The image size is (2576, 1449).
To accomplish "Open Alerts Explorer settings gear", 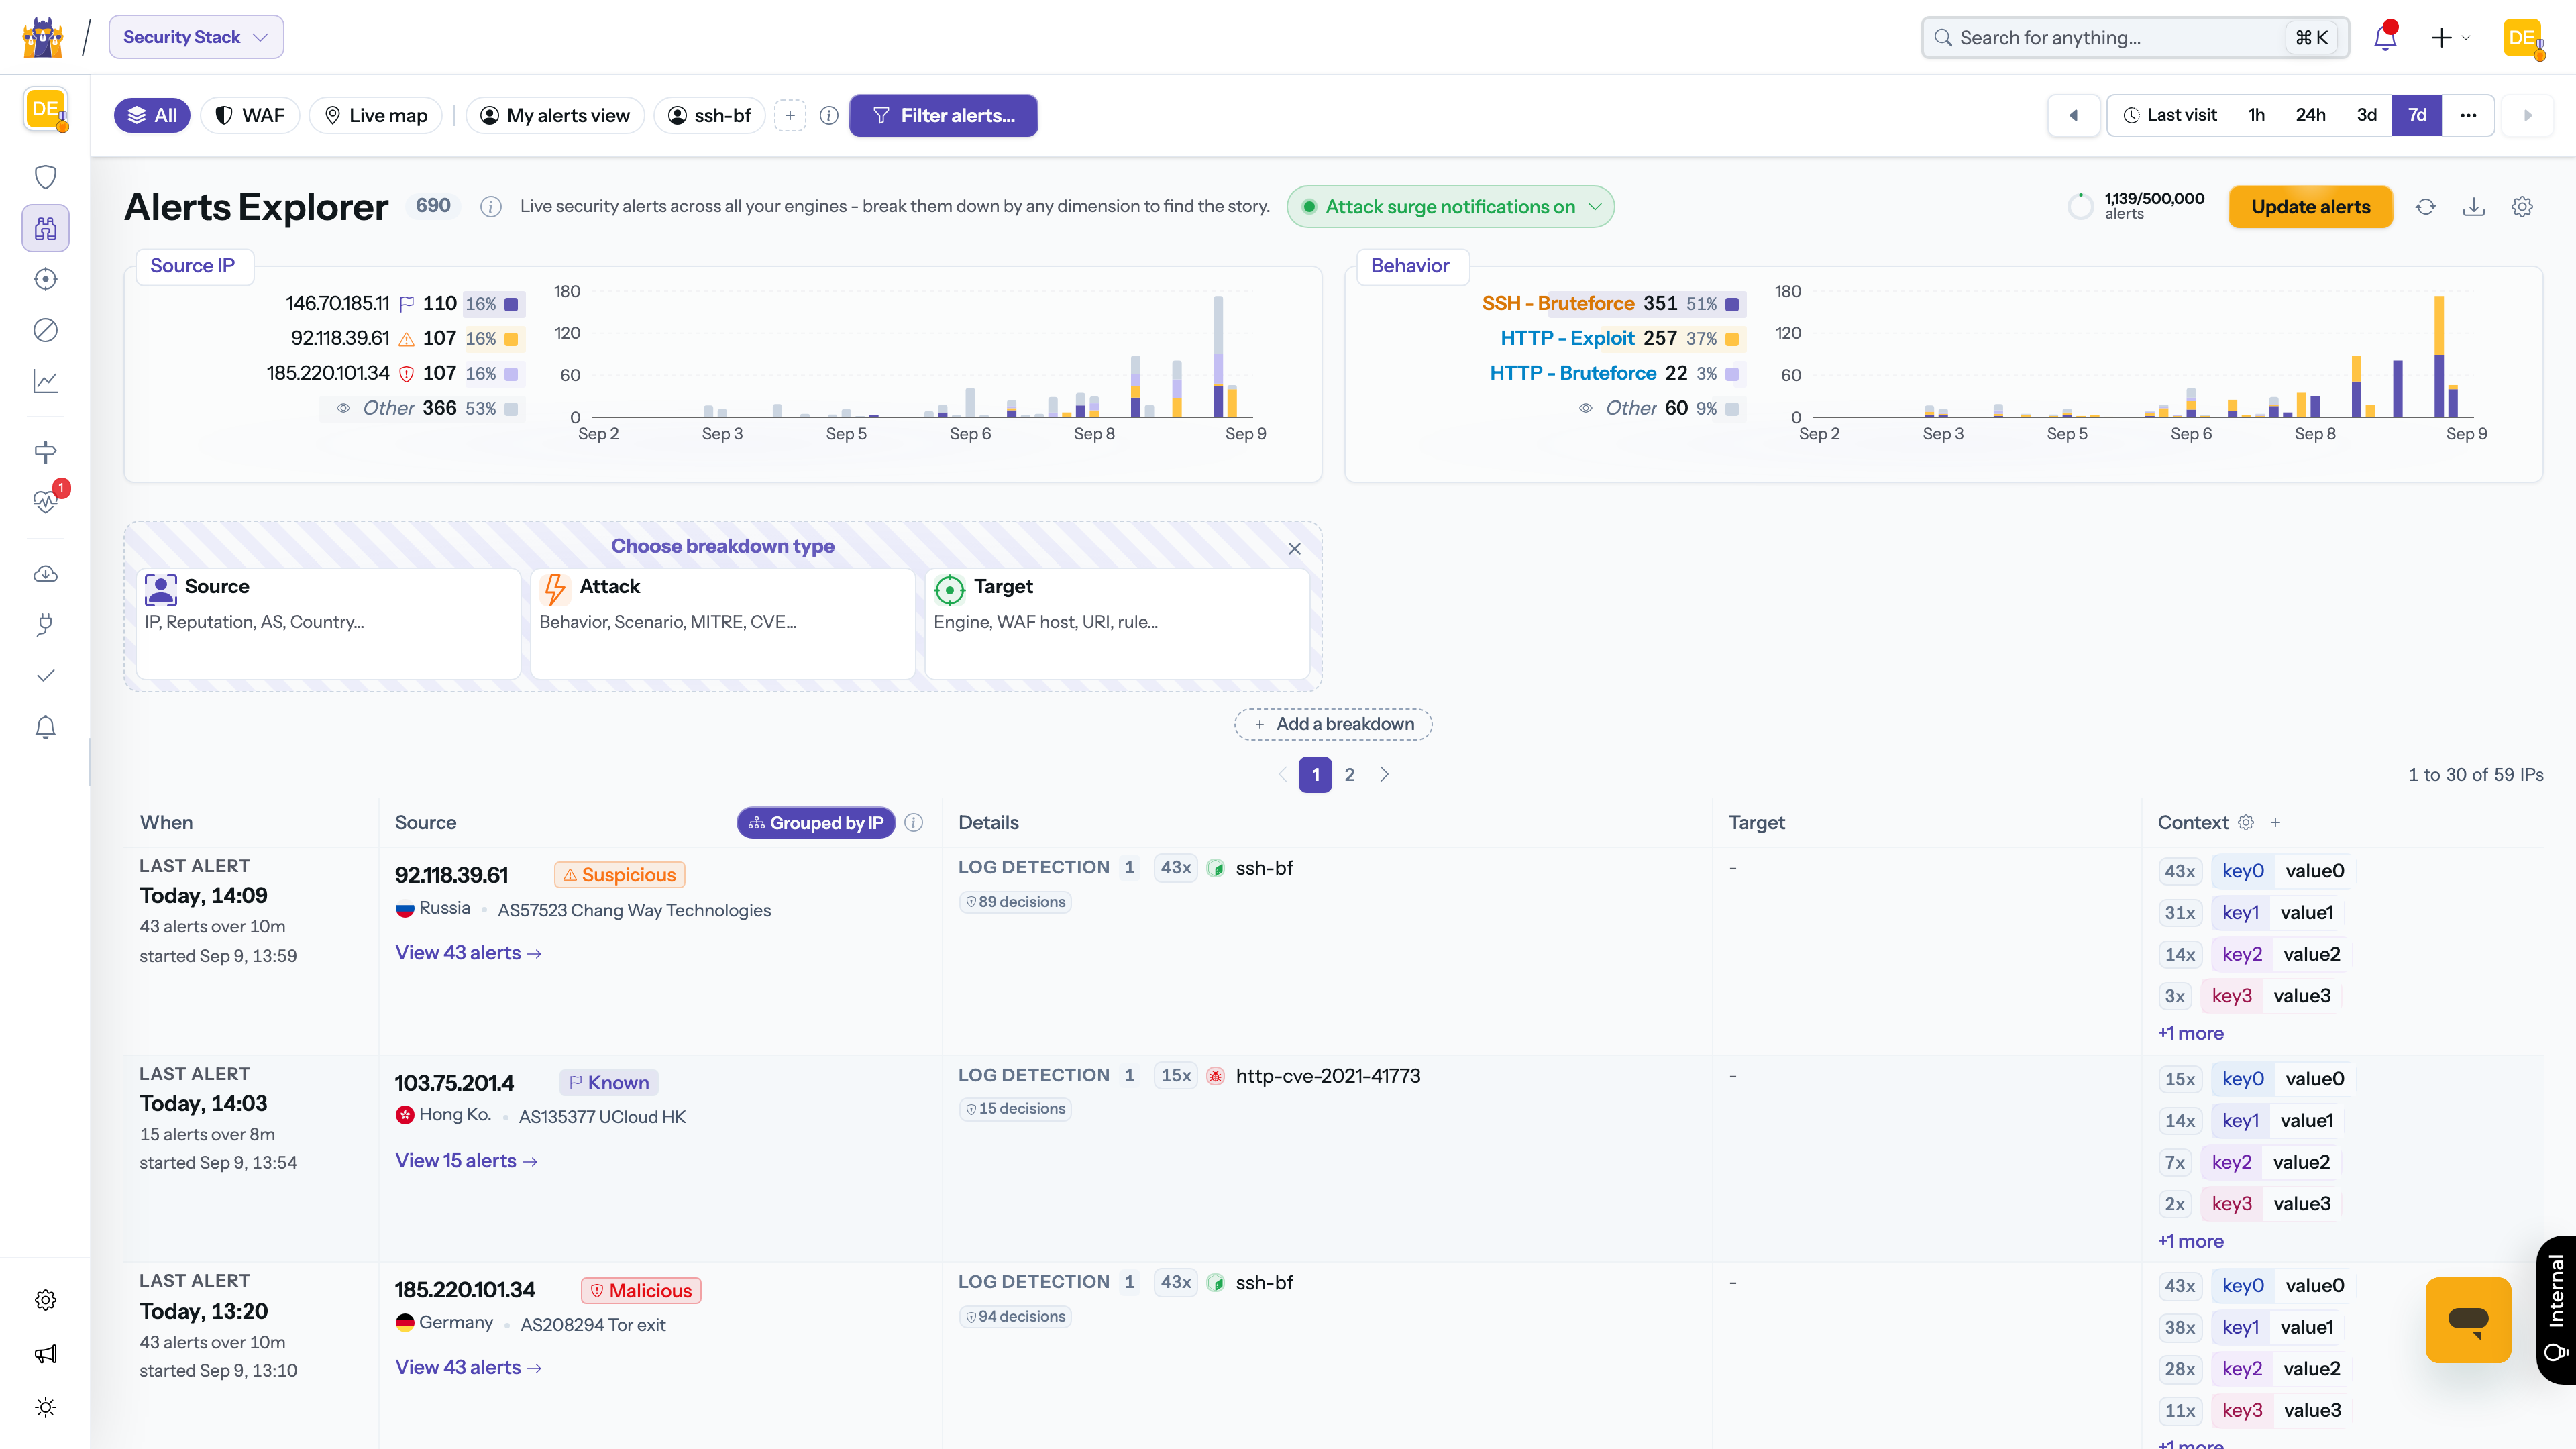I will (2522, 207).
